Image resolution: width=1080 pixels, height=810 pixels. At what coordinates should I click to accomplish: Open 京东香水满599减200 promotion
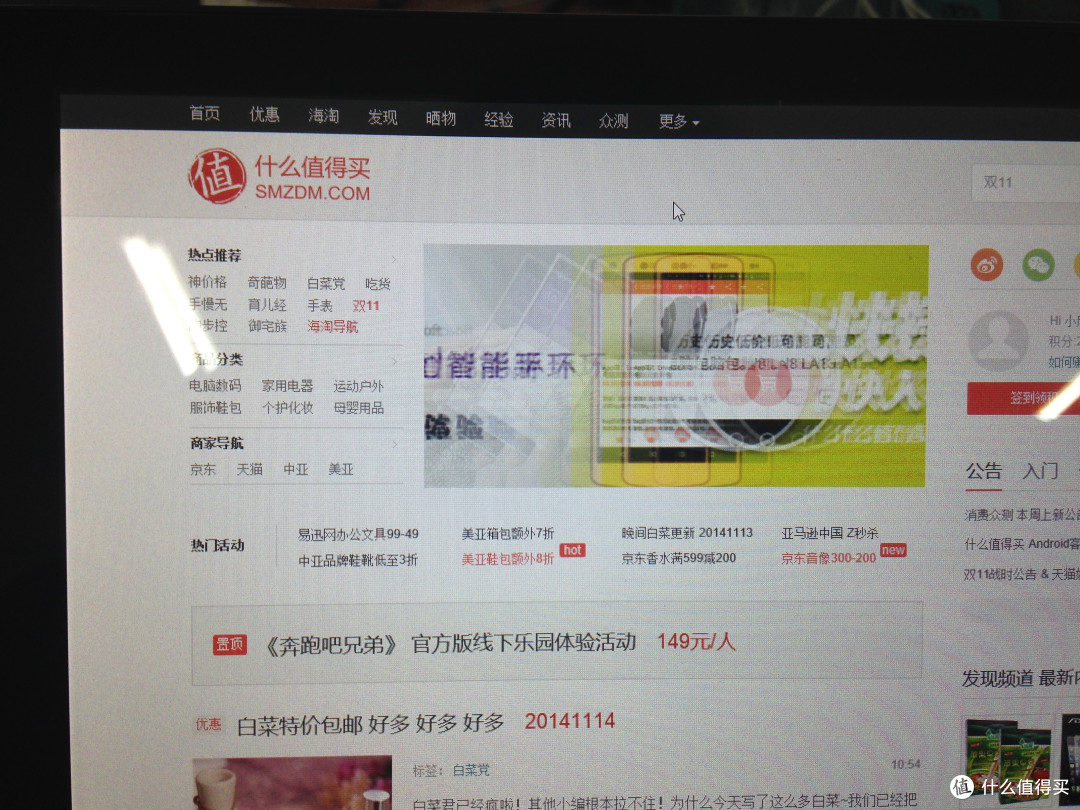[x=678, y=558]
